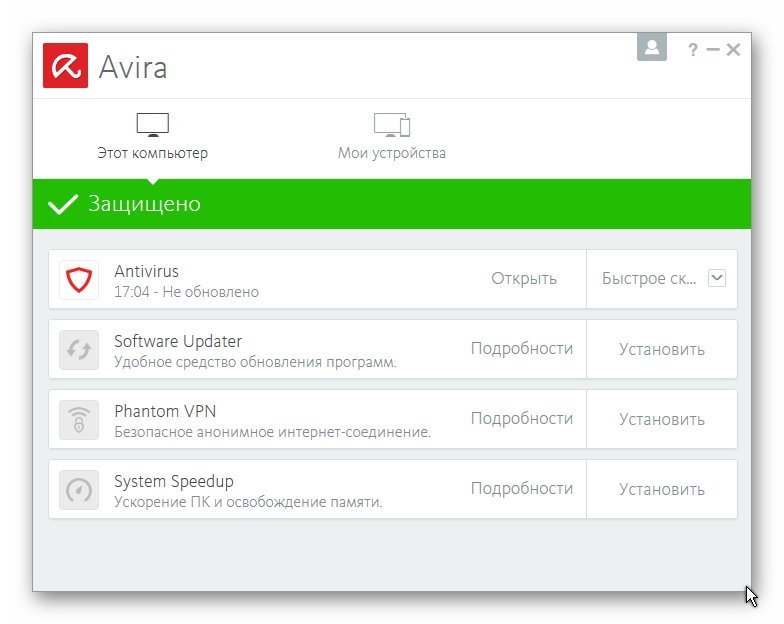Click the Antivirus shield icon
The image size is (784, 624).
click(x=78, y=280)
